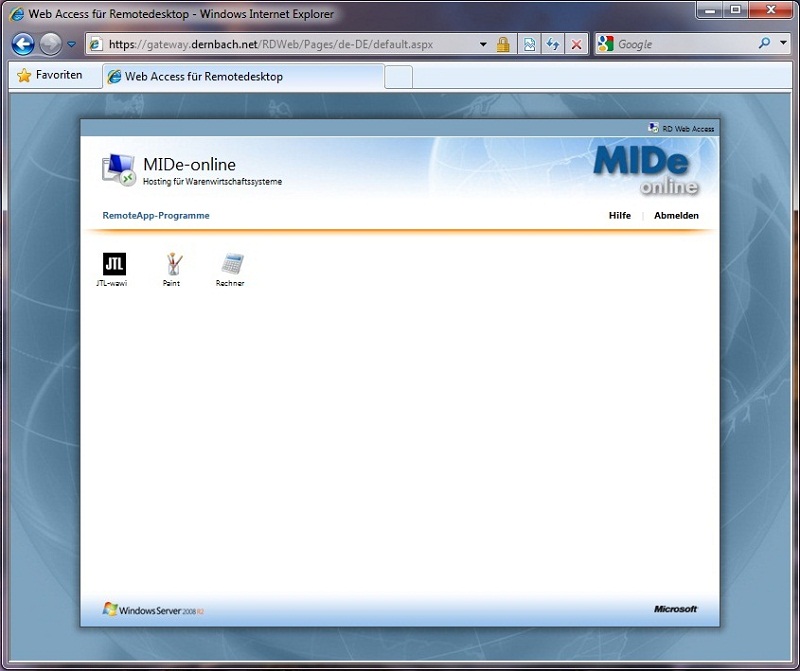
Task: Open Favoriten star button
Action: (x=50, y=75)
